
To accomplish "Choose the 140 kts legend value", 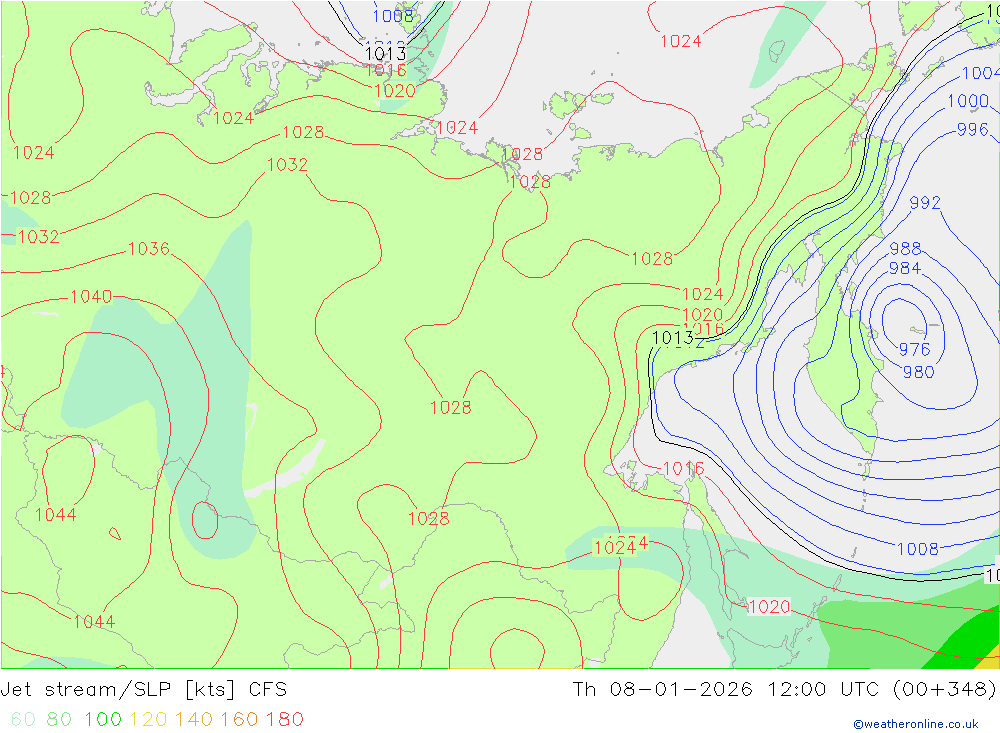I will 194,719.
